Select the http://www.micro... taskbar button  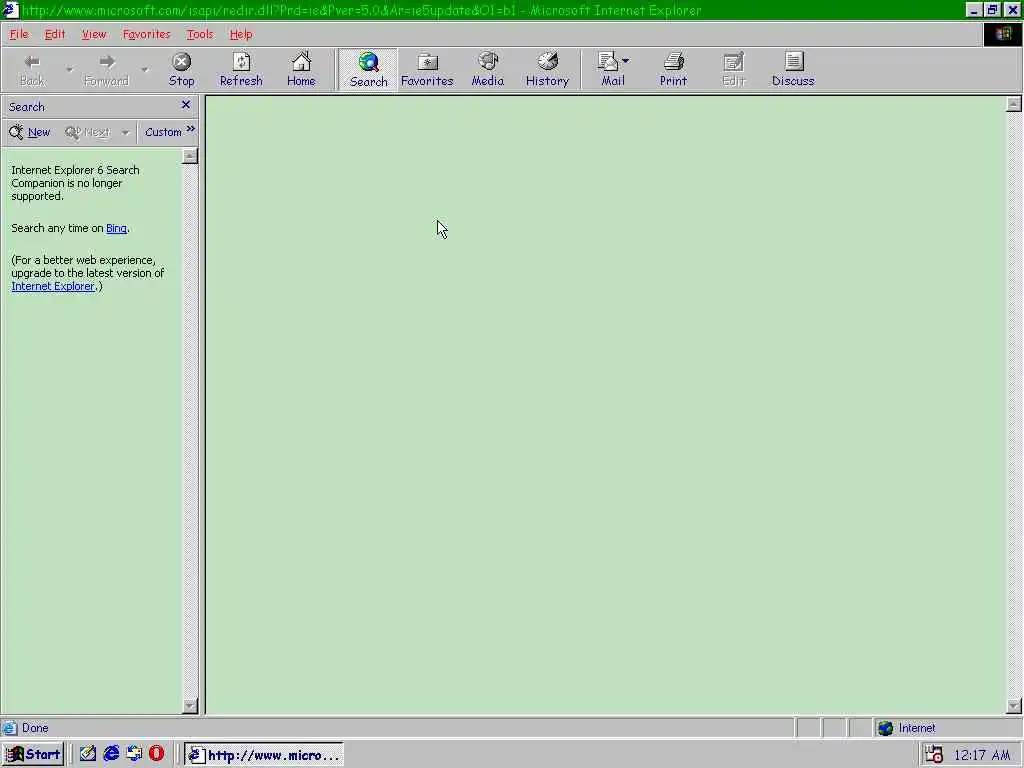pyautogui.click(x=264, y=755)
